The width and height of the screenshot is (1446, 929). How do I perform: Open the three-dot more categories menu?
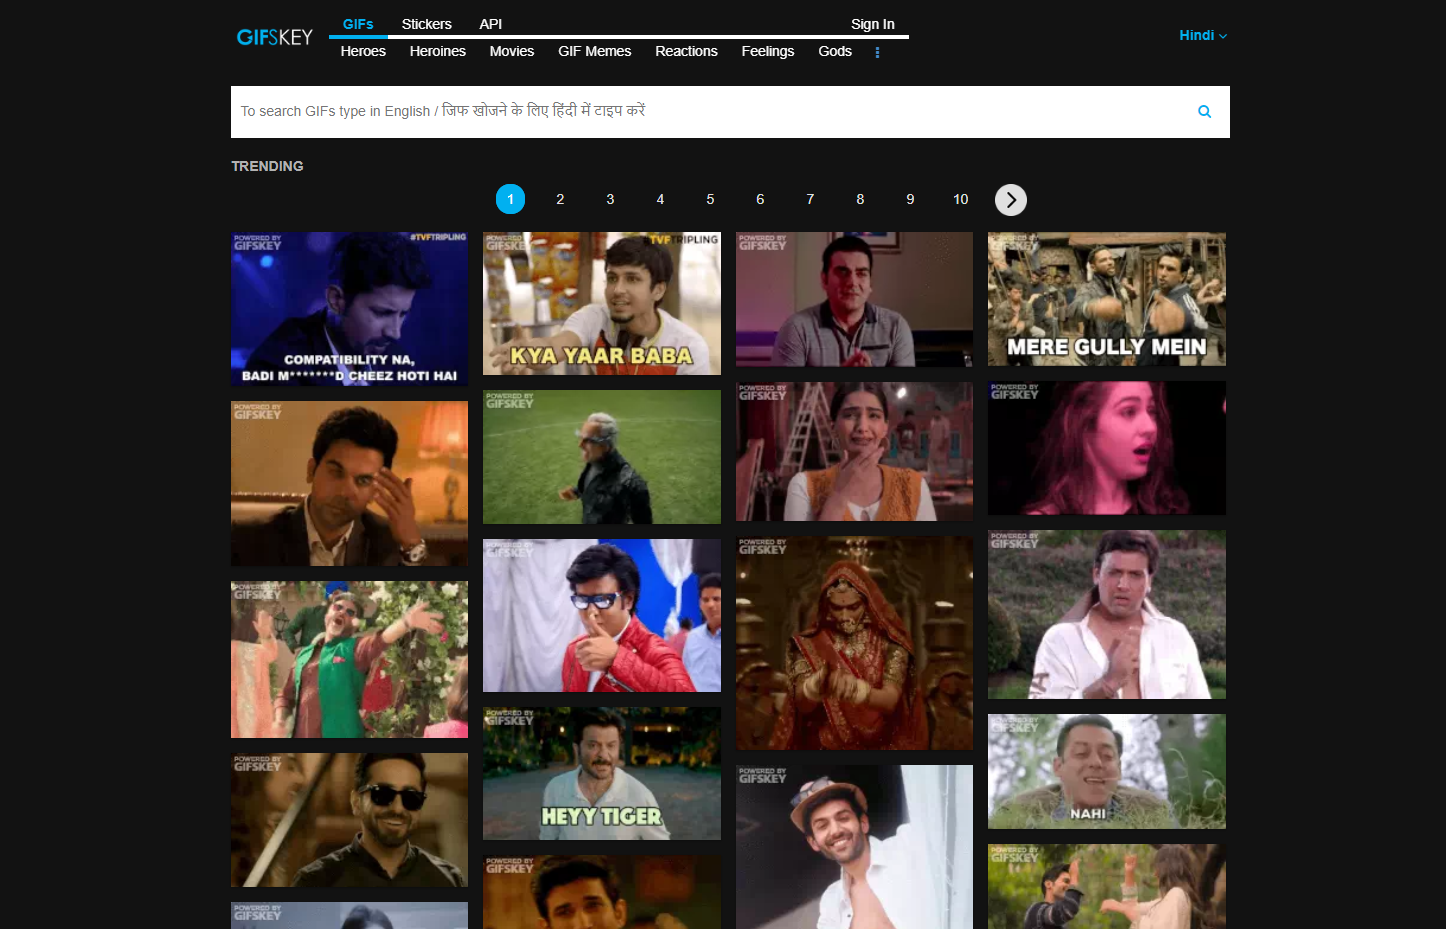(877, 52)
